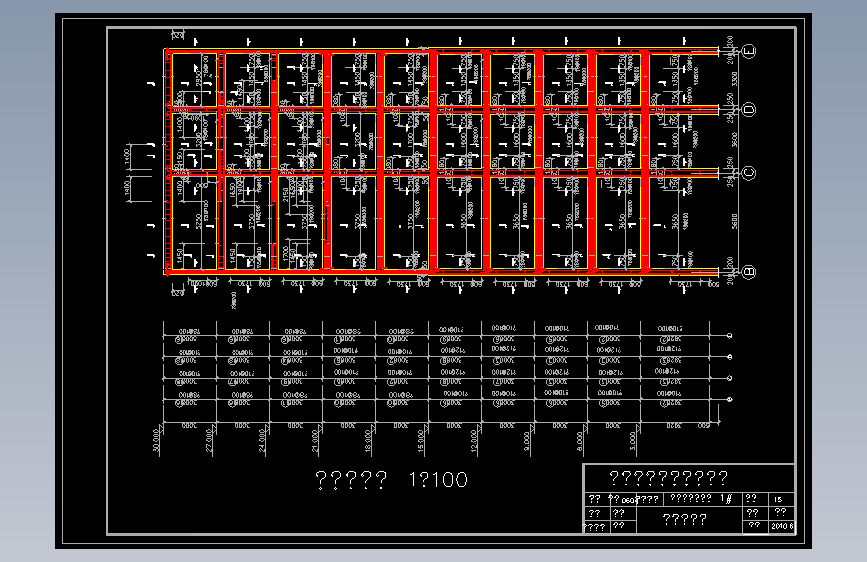Click the axis bubble labeled E
Viewport: 867px width, 562px height.
749,51
